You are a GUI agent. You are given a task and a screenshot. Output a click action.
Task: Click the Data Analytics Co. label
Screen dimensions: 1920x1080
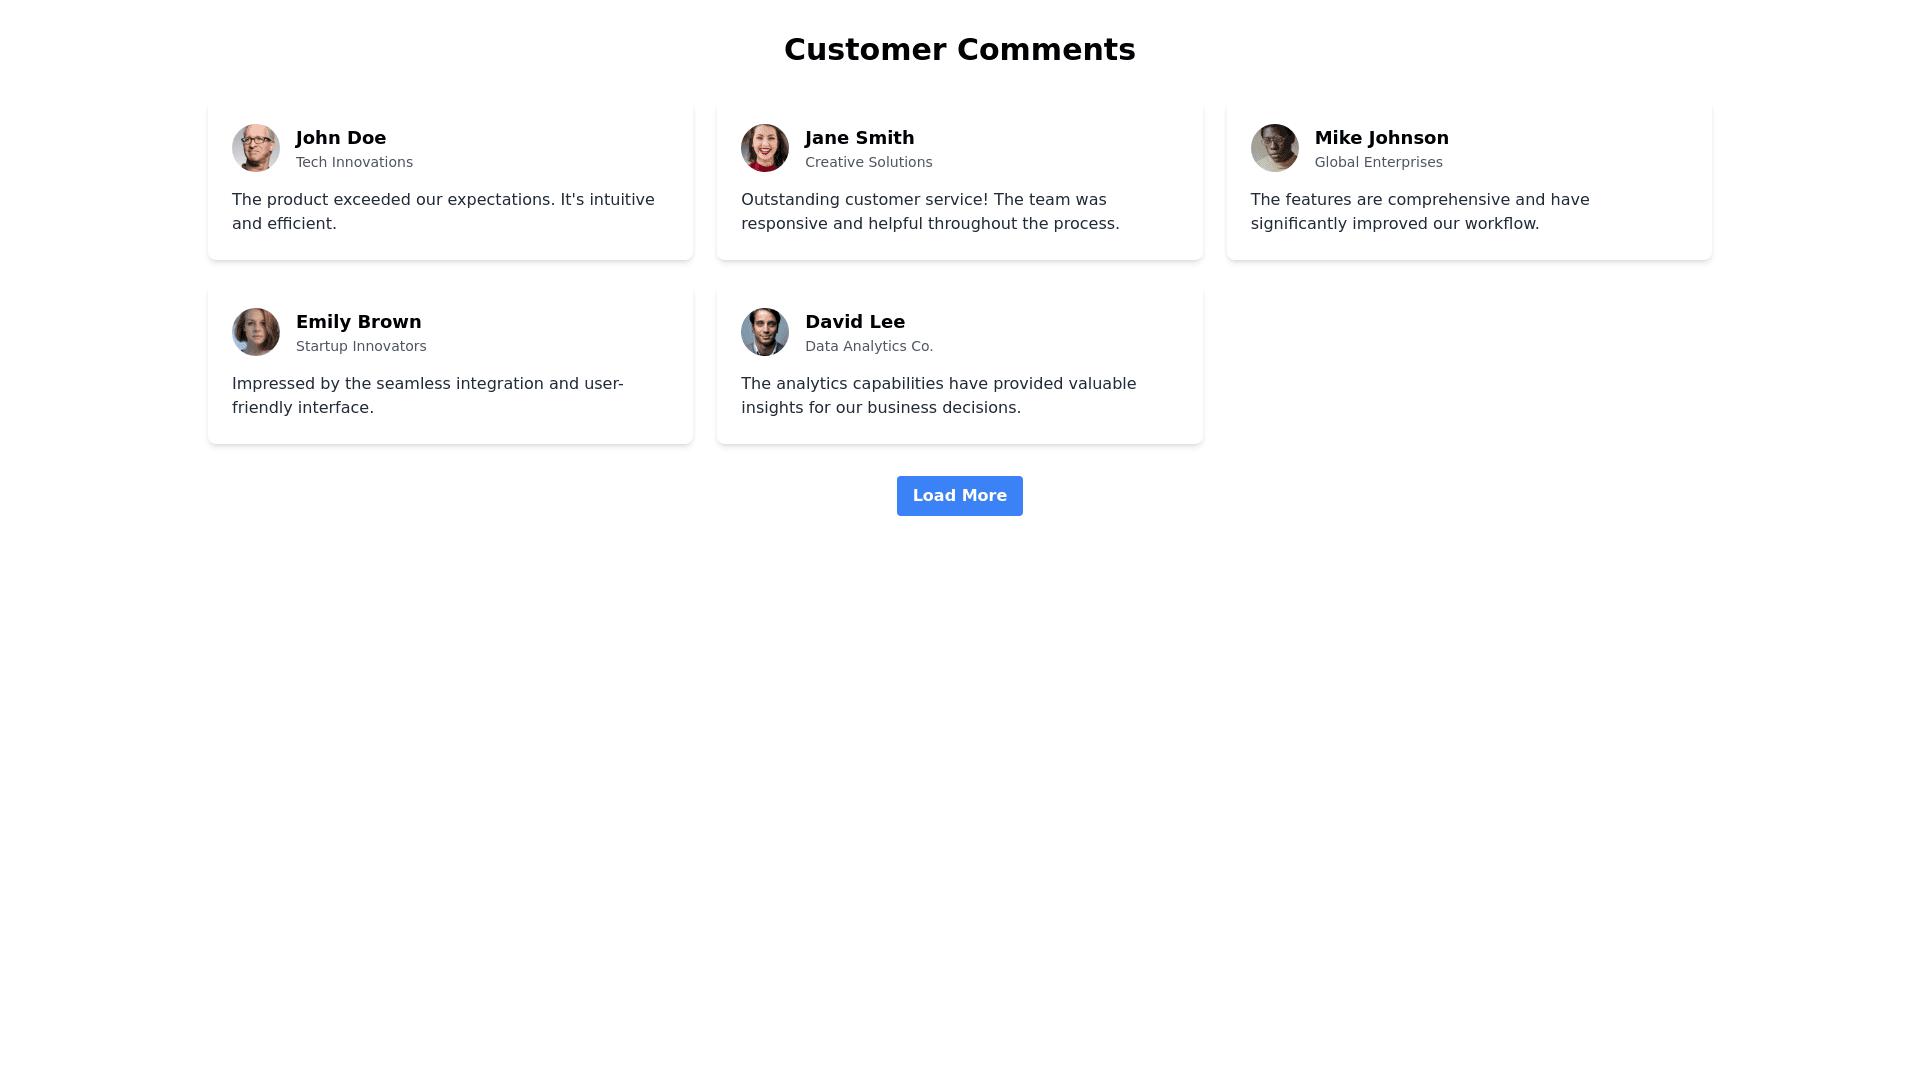tap(868, 346)
